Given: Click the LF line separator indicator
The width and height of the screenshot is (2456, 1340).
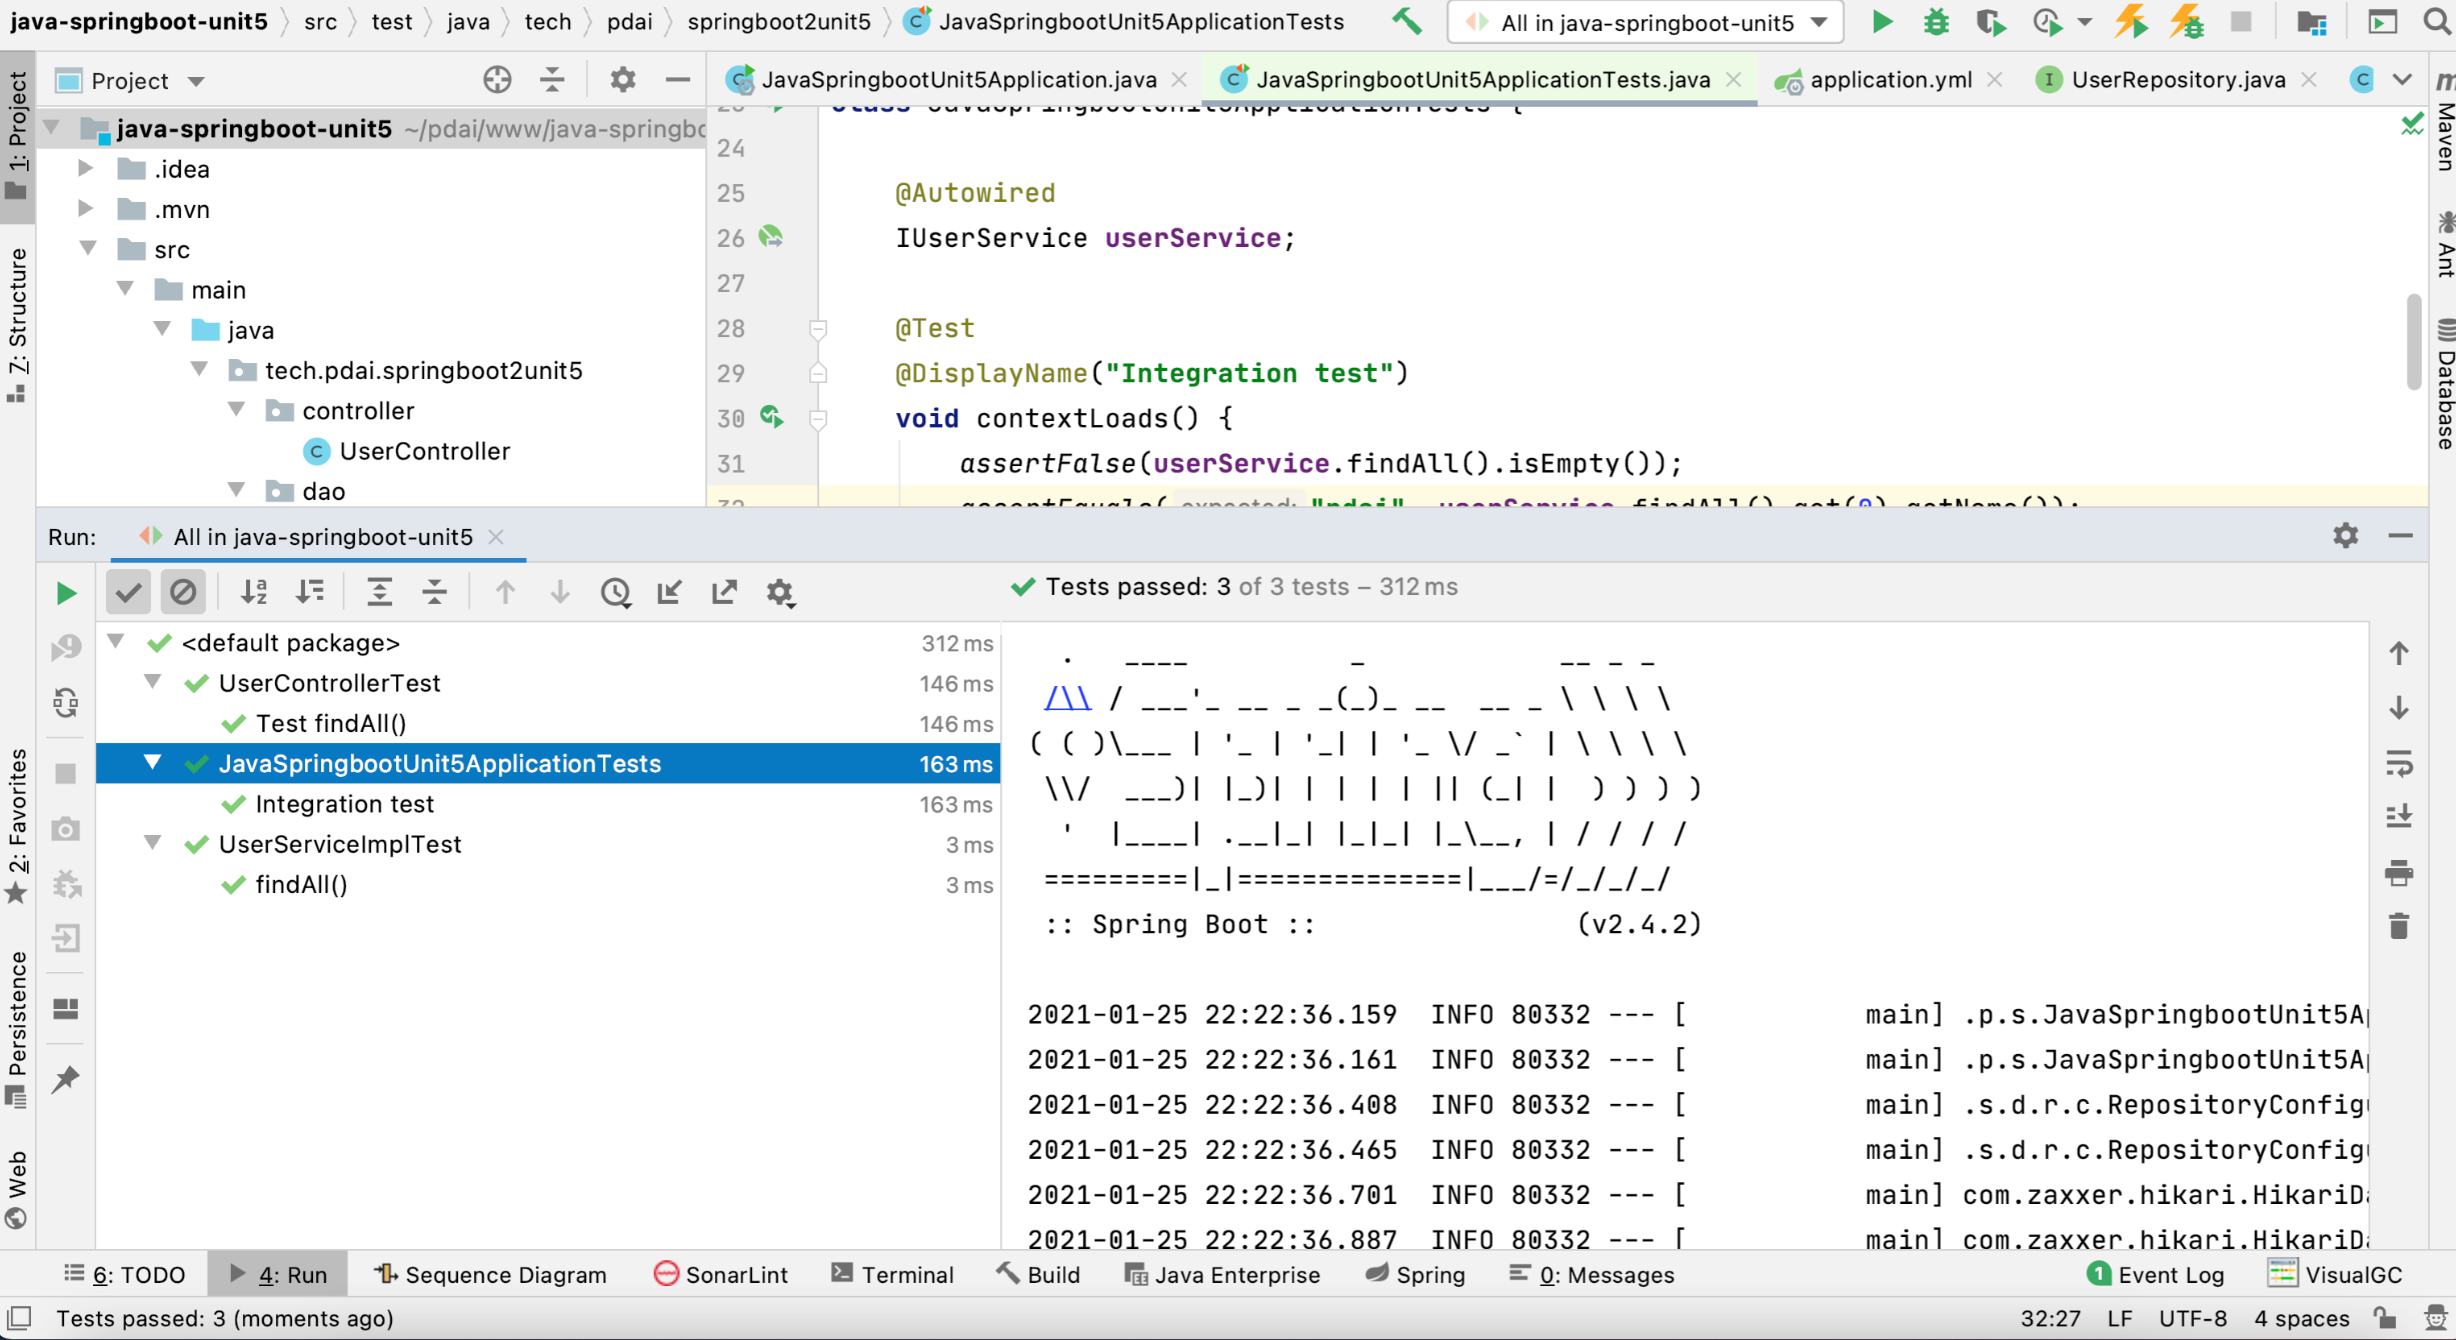Looking at the screenshot, I should [2120, 1318].
